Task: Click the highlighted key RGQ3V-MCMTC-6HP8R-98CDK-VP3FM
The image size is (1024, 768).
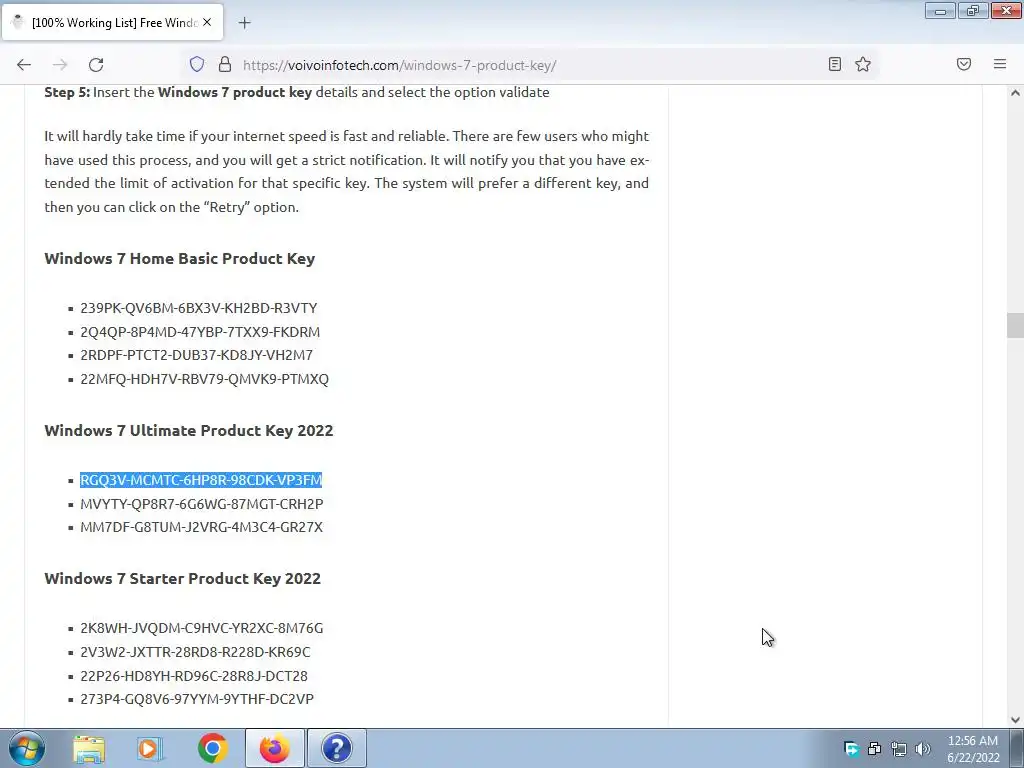Action: 201,480
